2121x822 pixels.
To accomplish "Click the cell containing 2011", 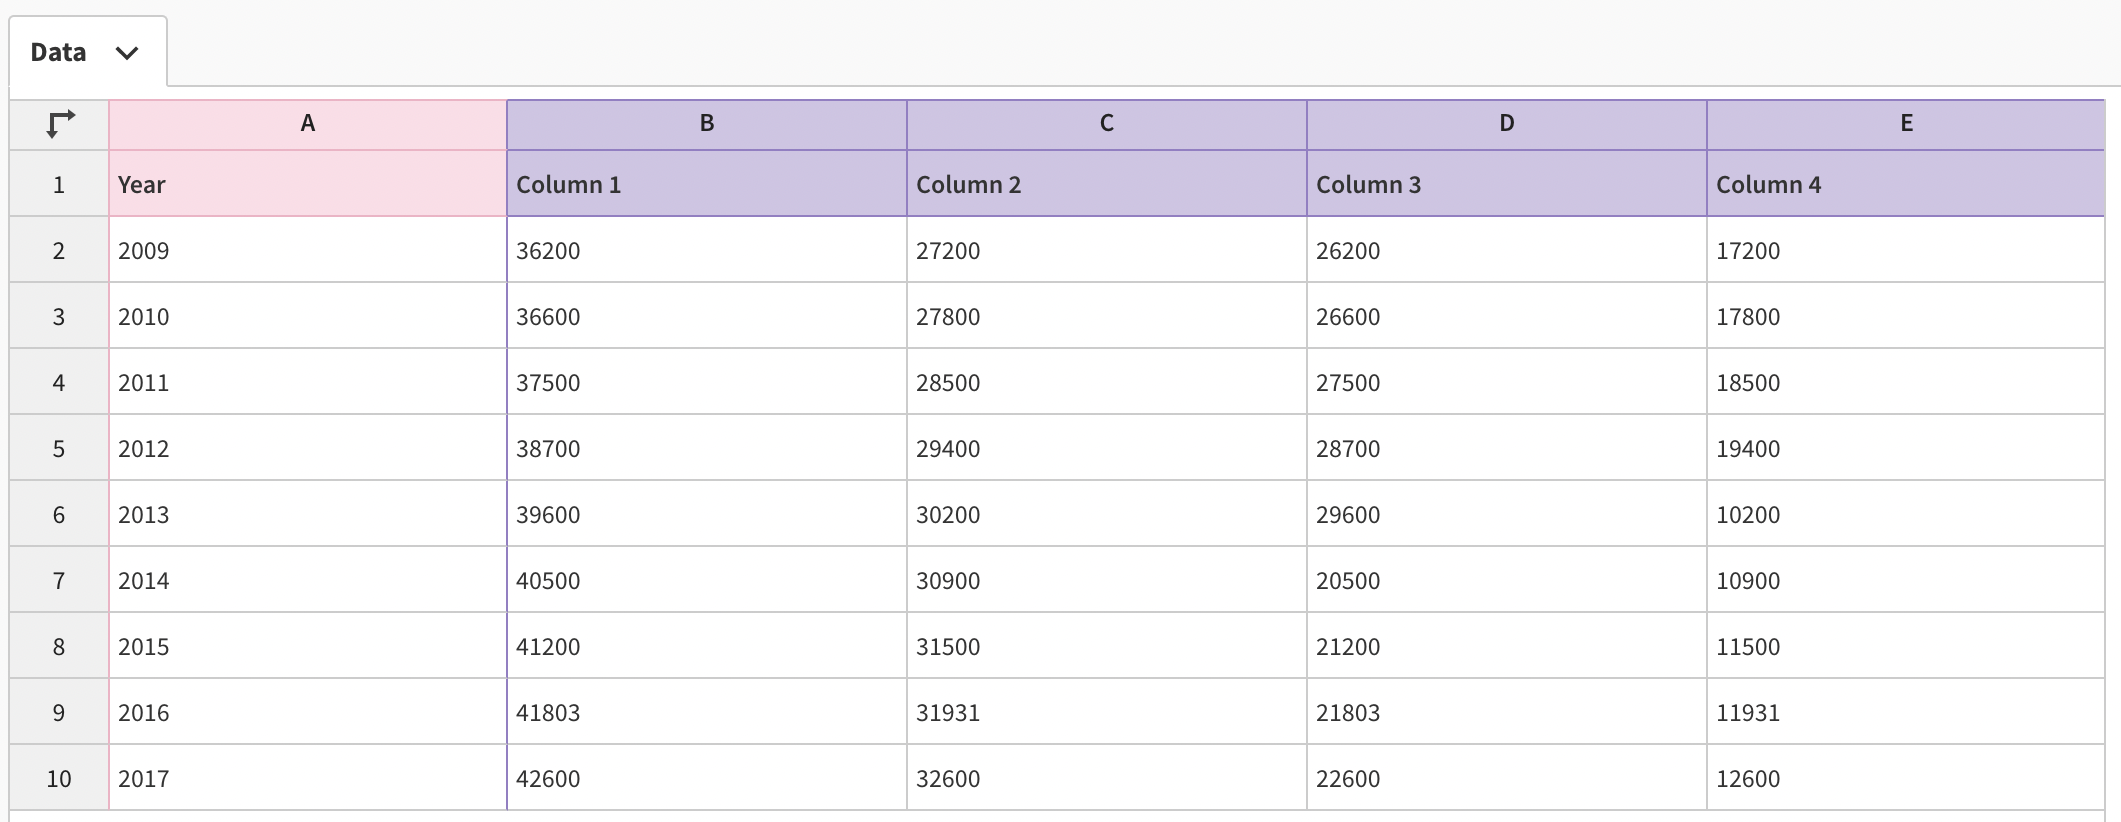I will (x=308, y=382).
